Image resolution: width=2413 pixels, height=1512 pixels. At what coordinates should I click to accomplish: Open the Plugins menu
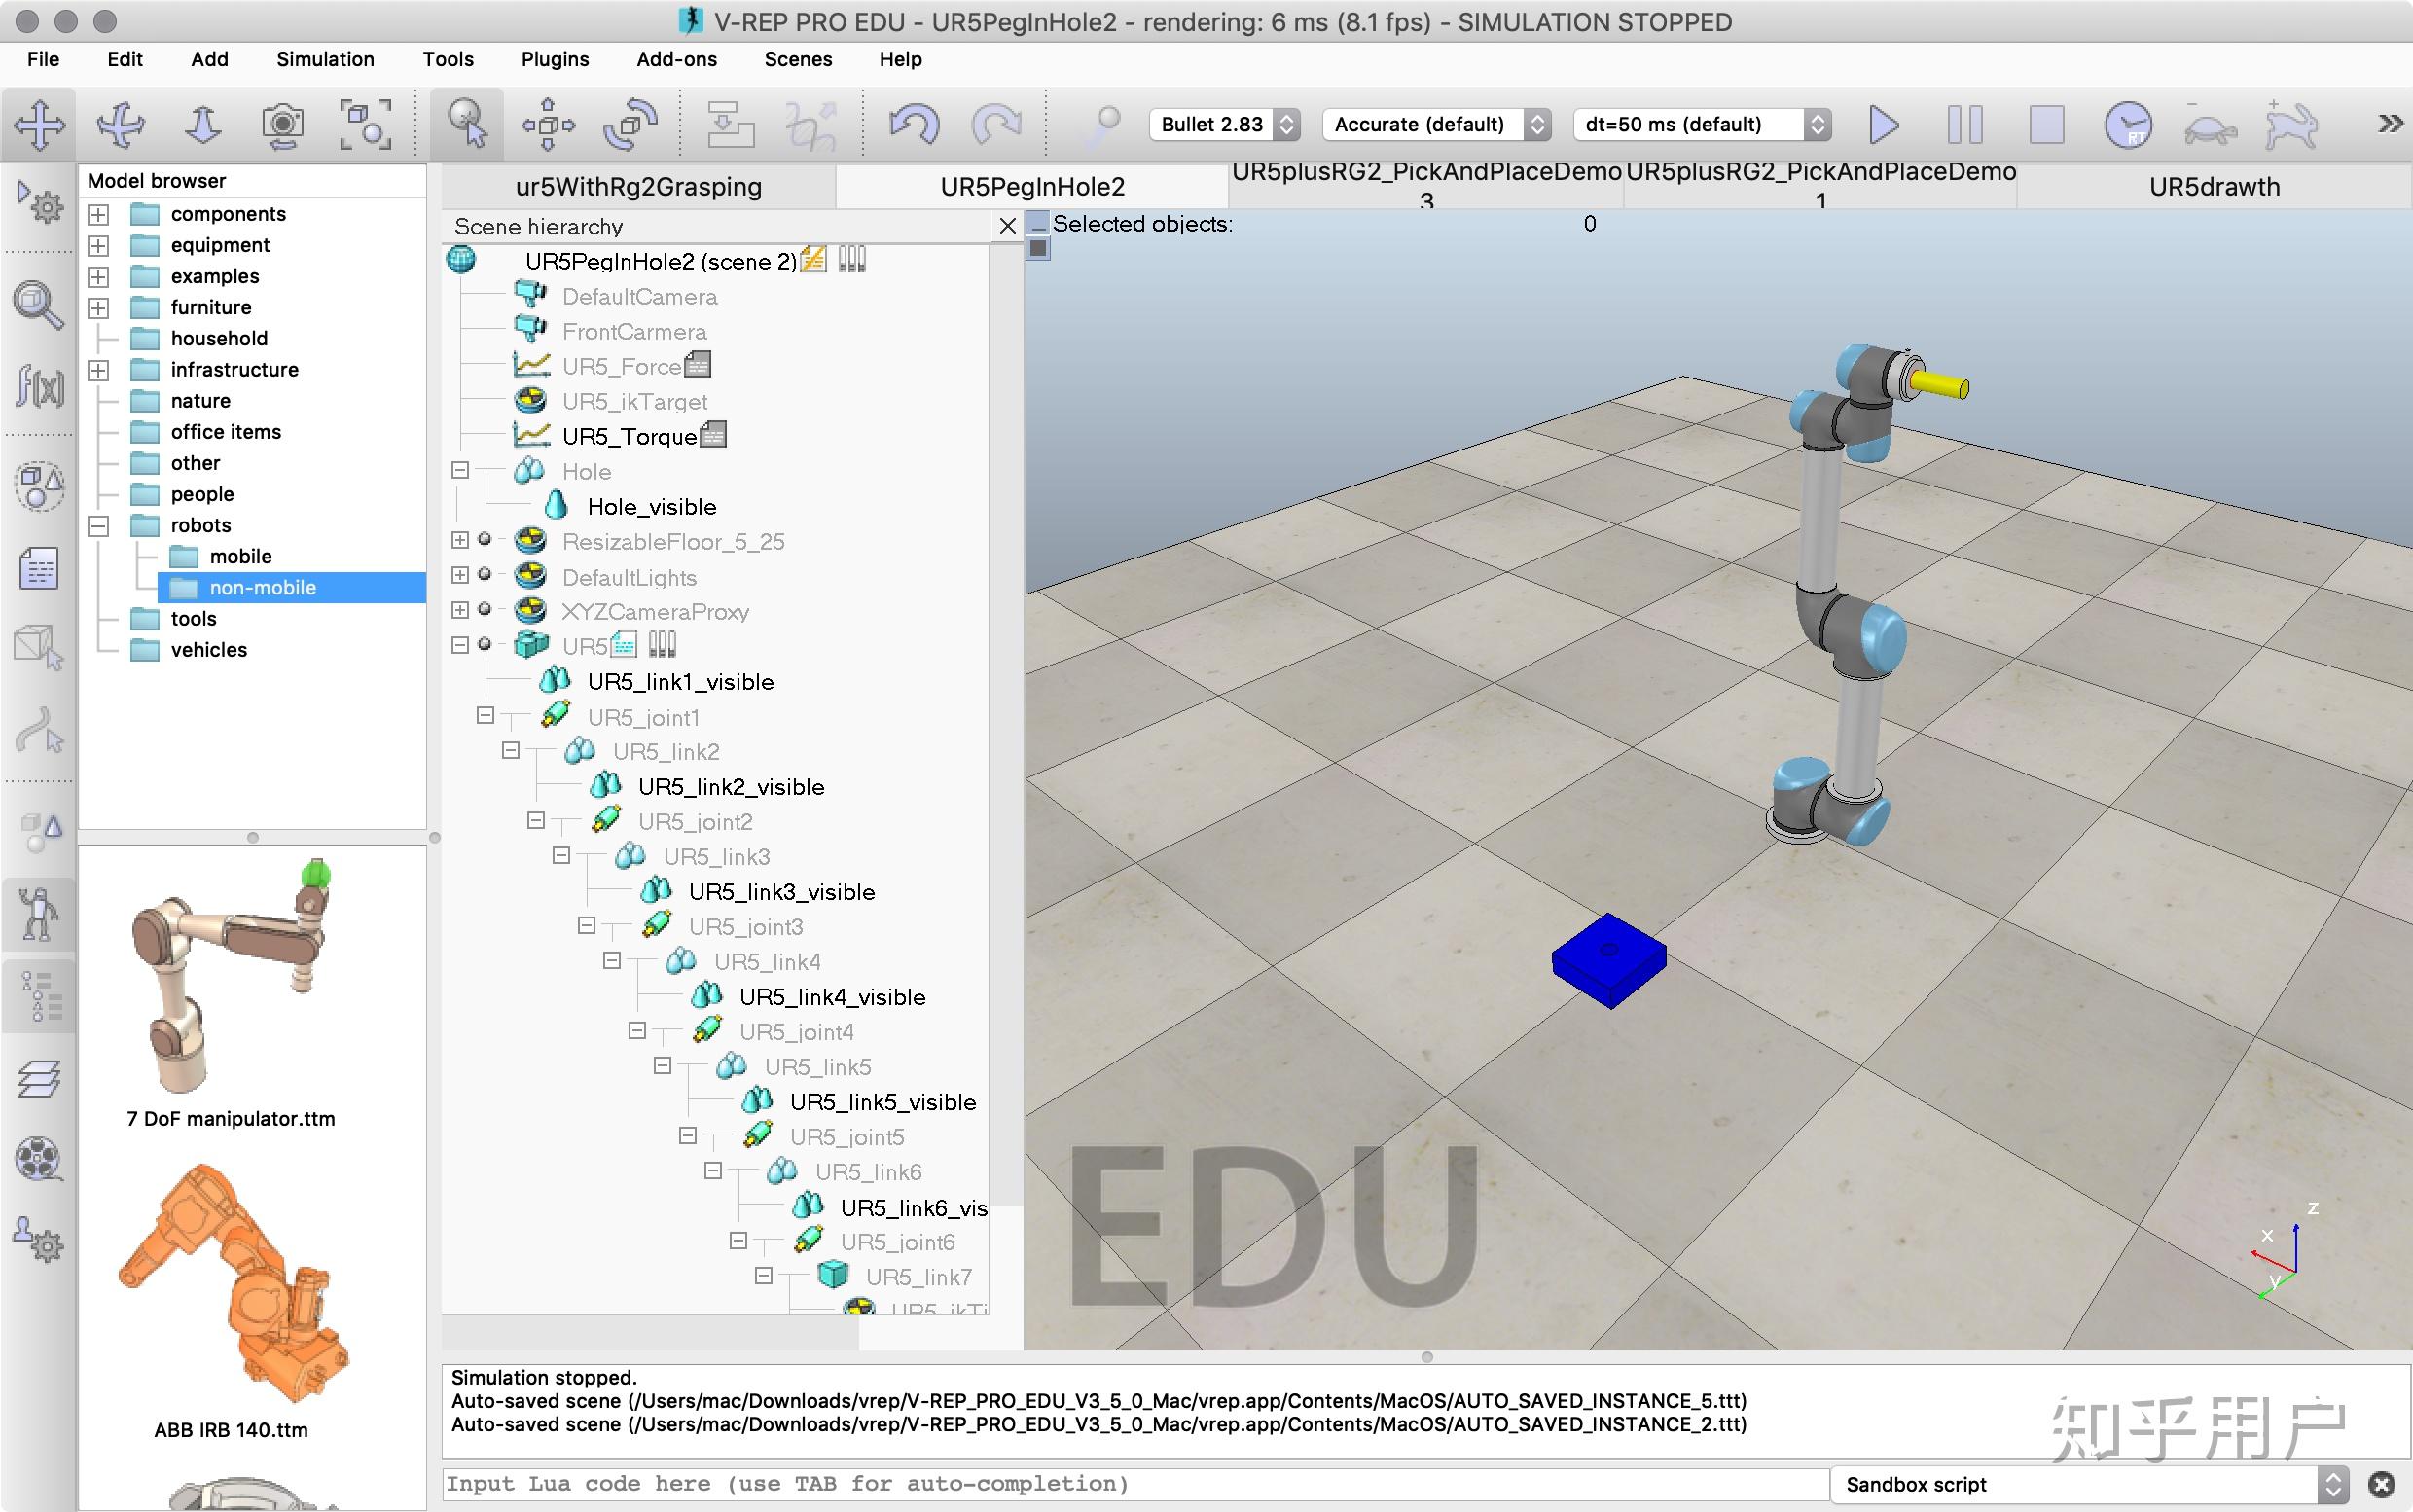[x=554, y=59]
